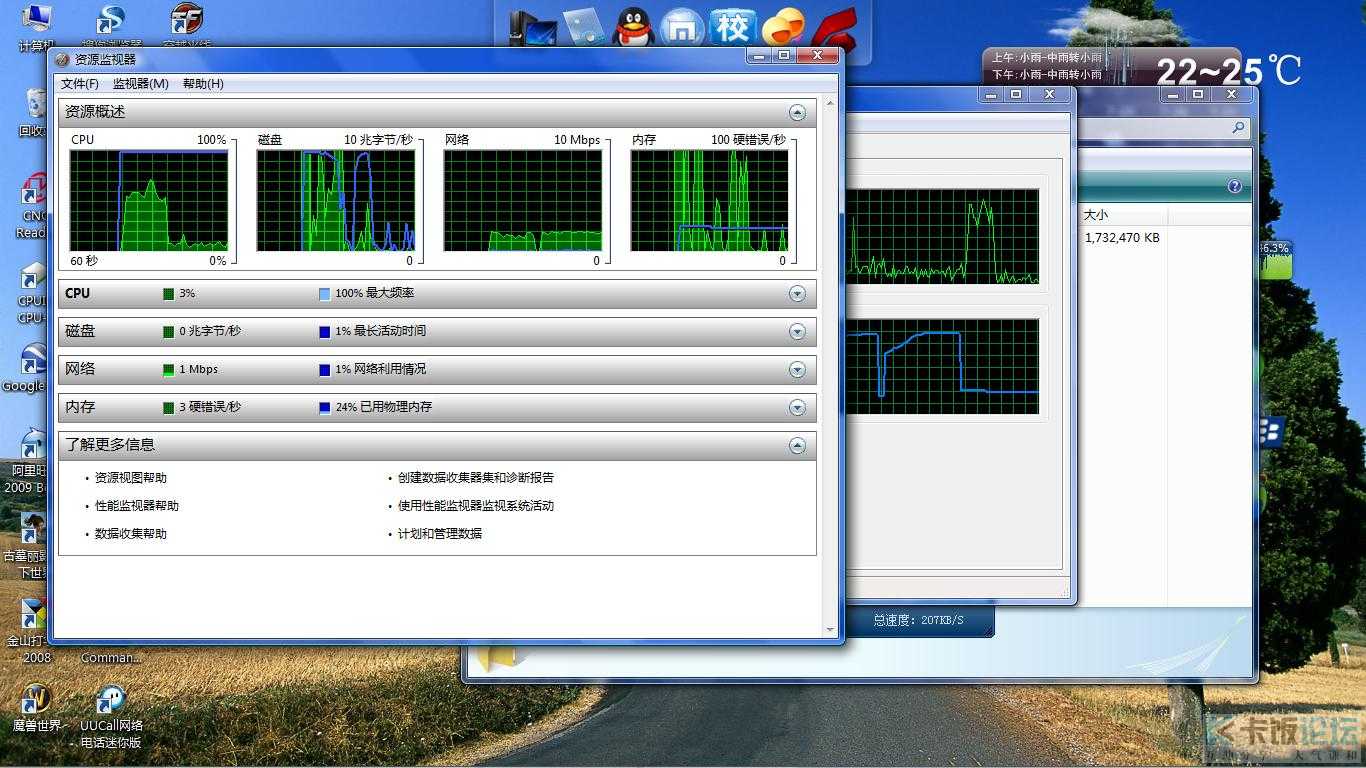Select the 1,732,470 KB size entry
Screen dimensions: 1366x768
tap(1122, 238)
